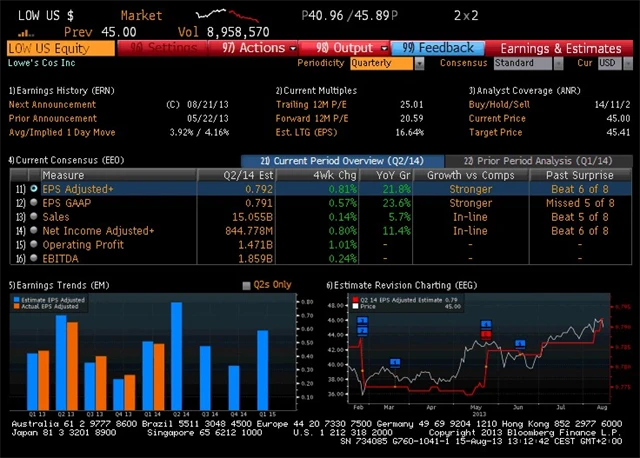Viewport: 640px width, 458px height.
Task: Click the tall Q2 14 estimate bar
Action: pos(176,356)
